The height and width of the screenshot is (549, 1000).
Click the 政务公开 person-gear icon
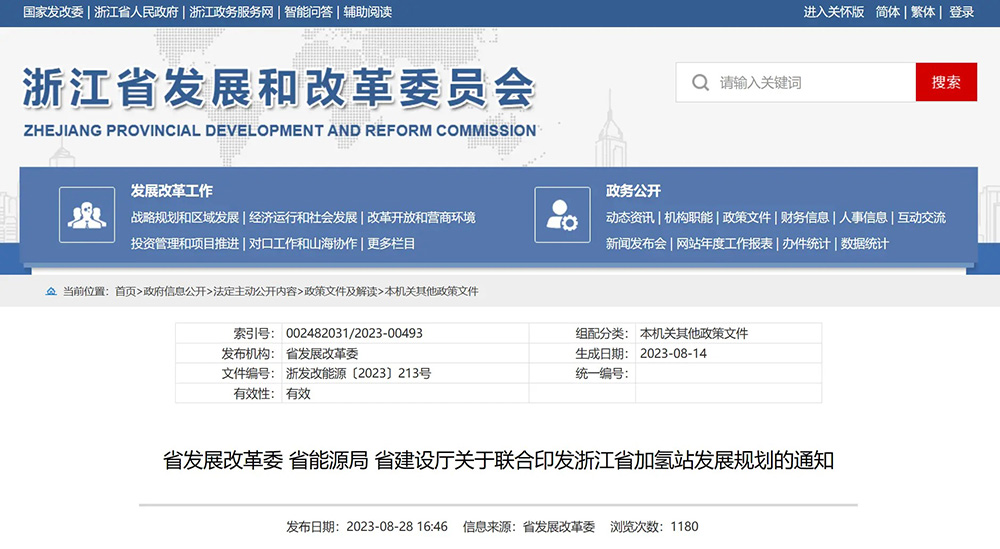pyautogui.click(x=562, y=215)
